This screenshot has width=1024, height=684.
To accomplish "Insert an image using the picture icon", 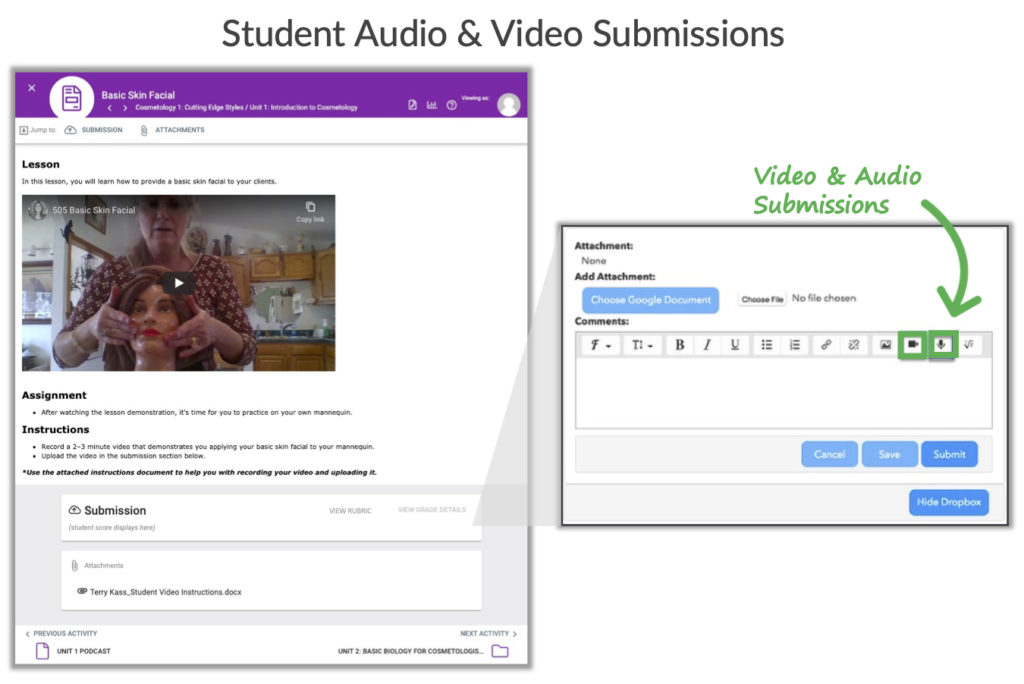I will click(x=884, y=345).
